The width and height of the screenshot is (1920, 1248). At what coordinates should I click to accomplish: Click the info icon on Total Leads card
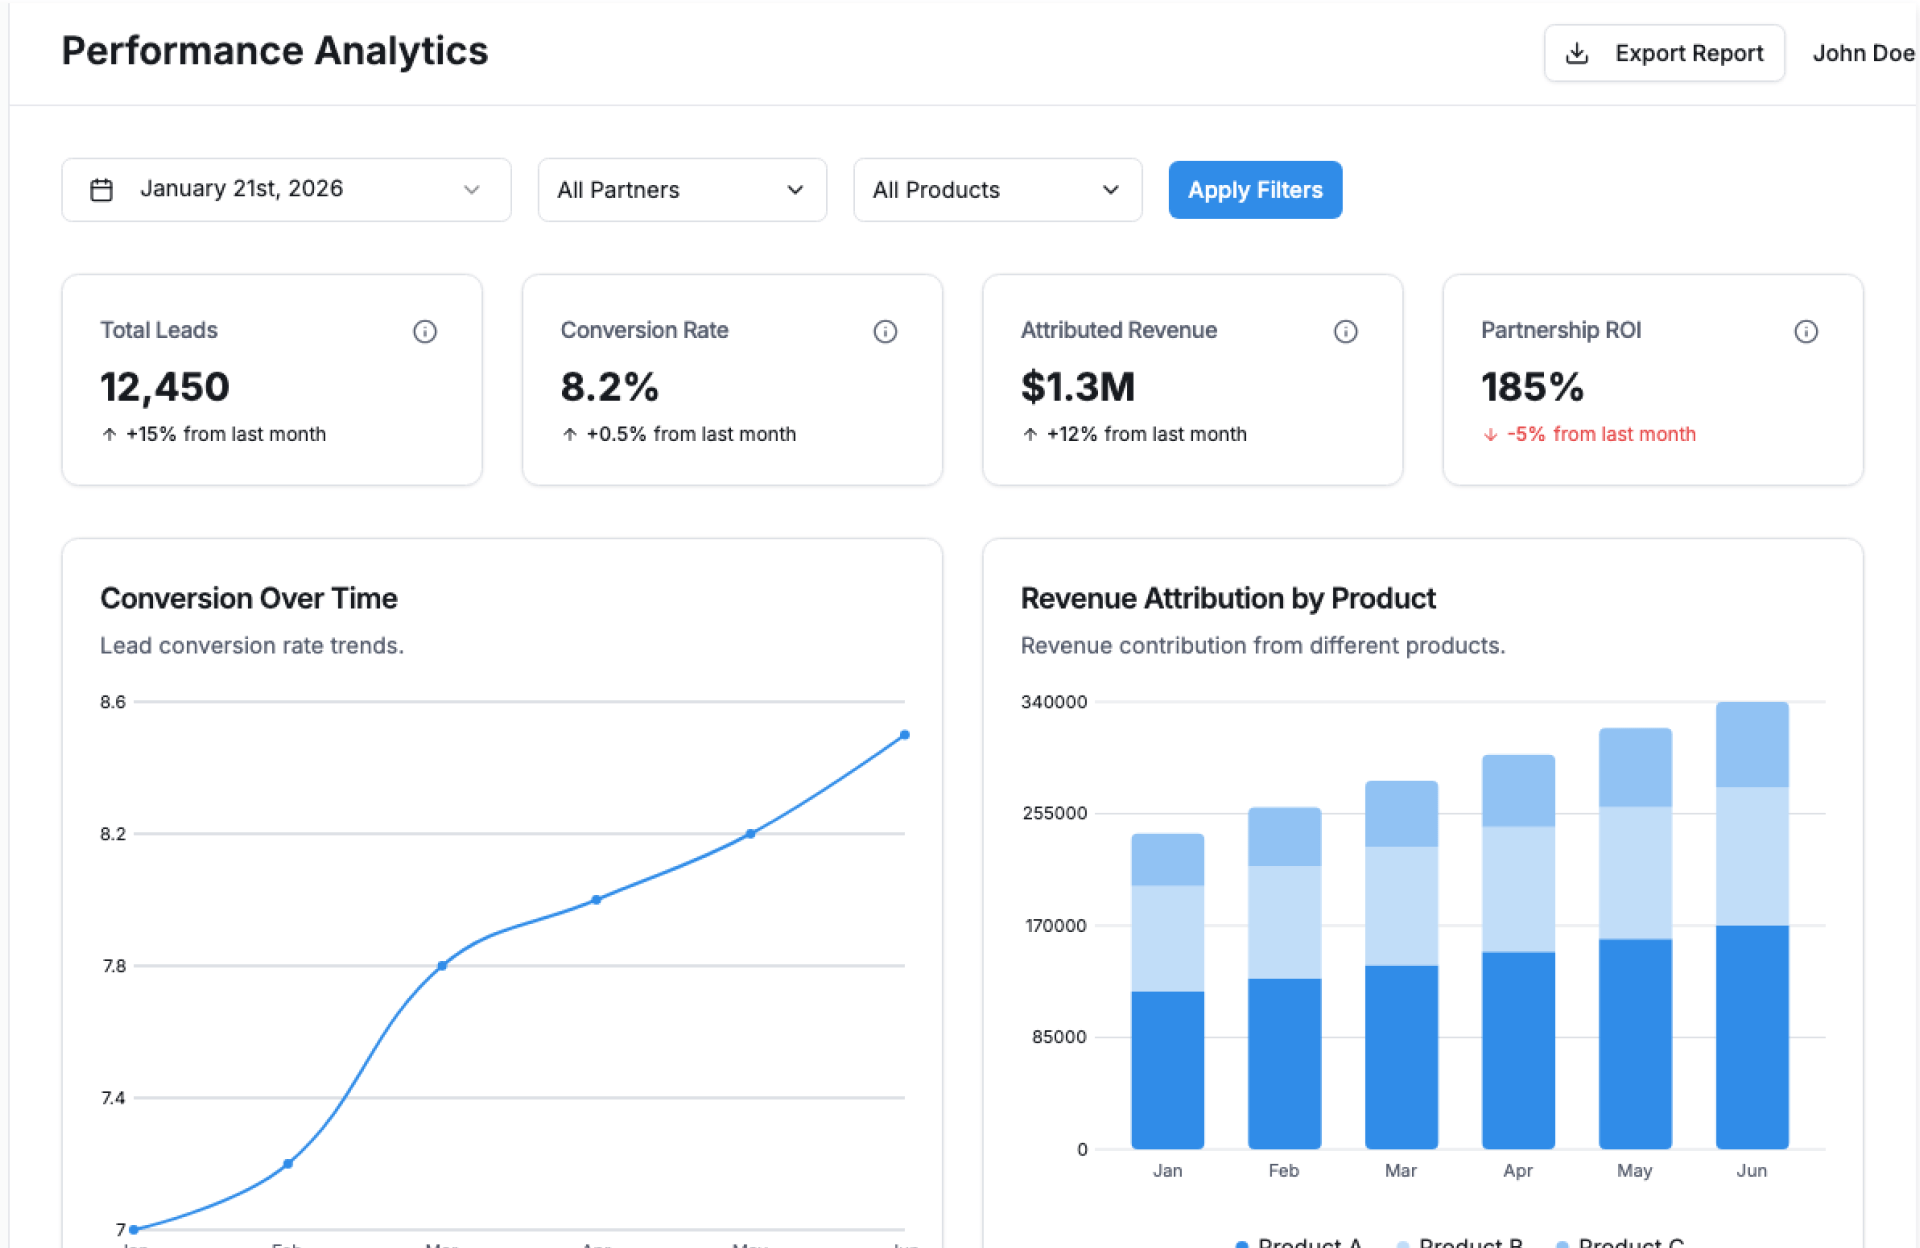(425, 331)
